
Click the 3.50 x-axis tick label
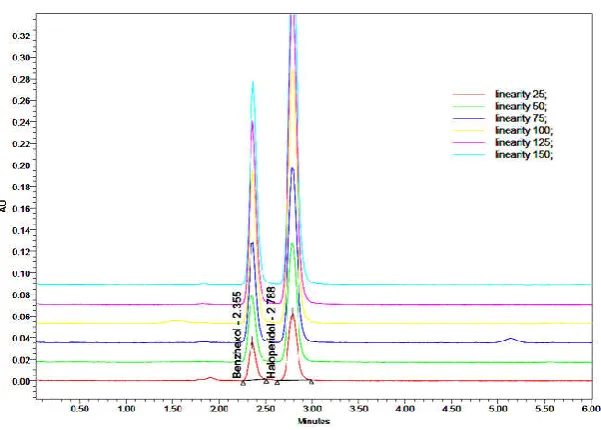pyautogui.click(x=359, y=409)
